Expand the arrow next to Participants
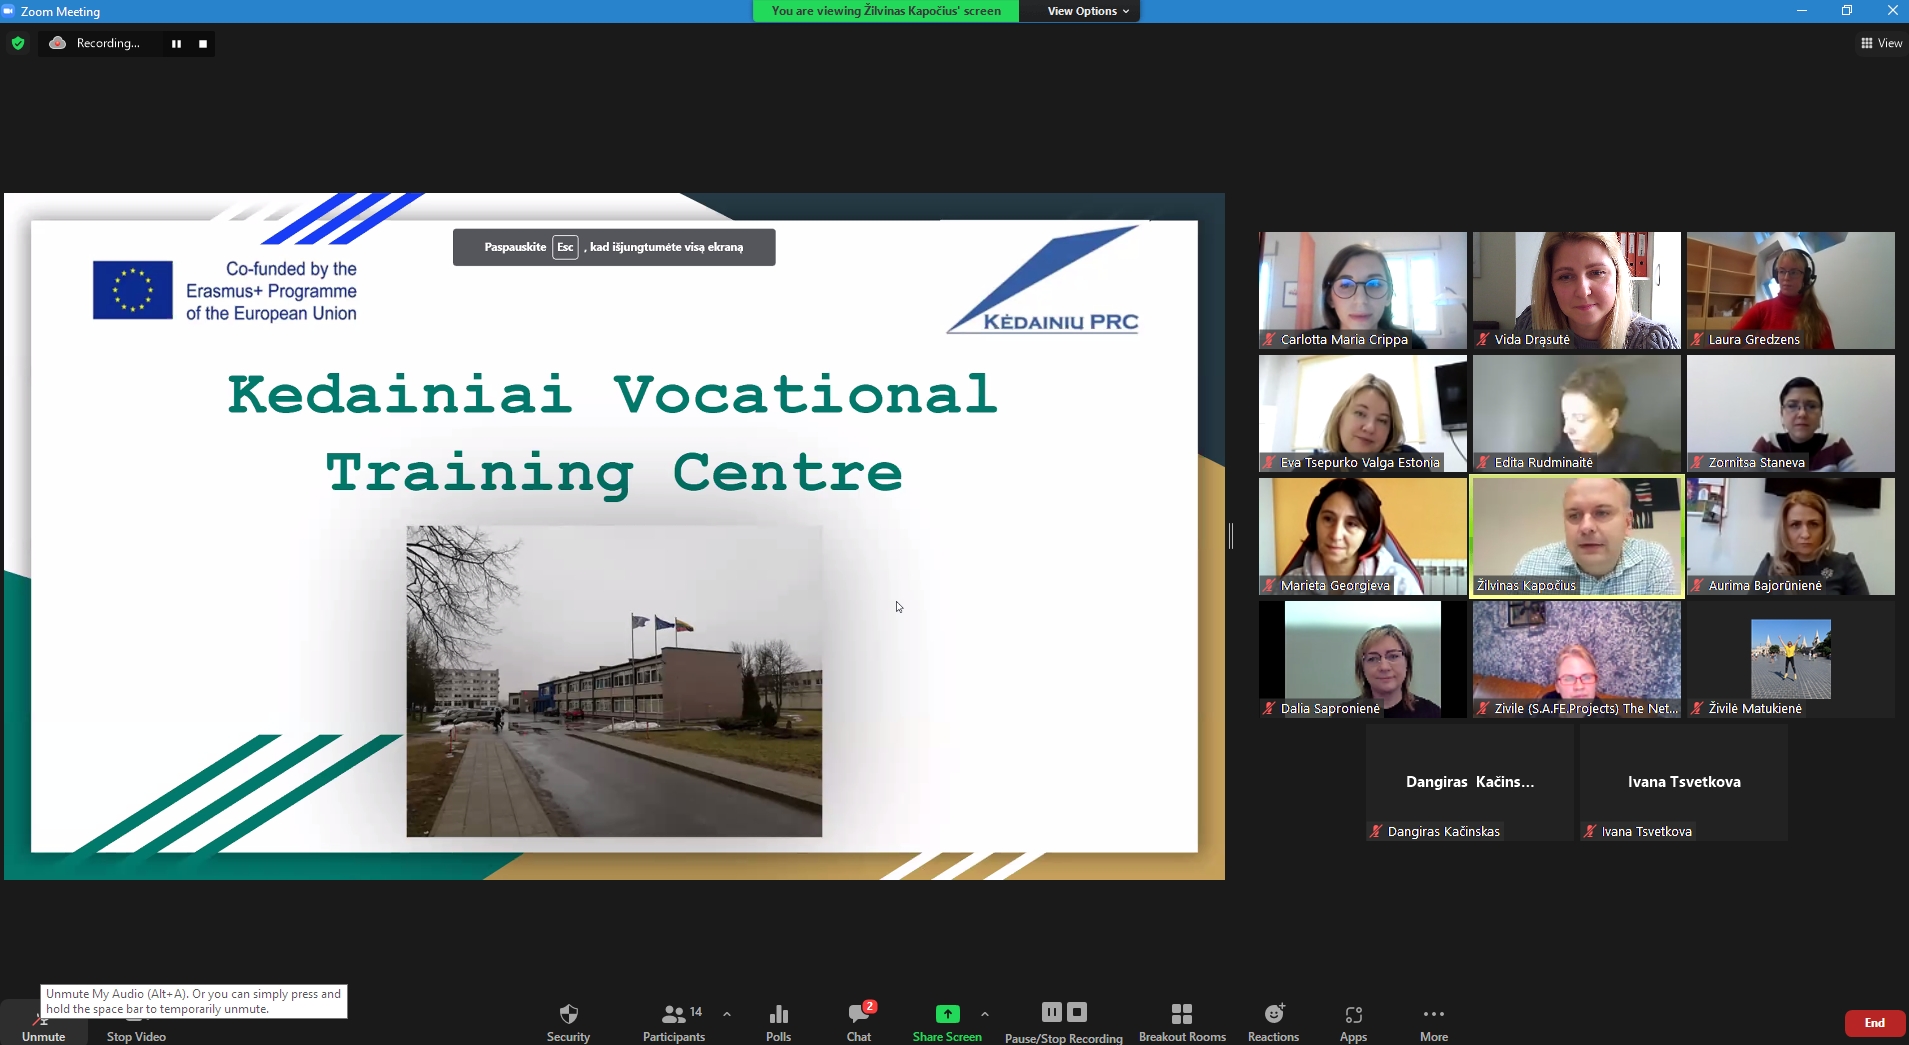 coord(727,1014)
